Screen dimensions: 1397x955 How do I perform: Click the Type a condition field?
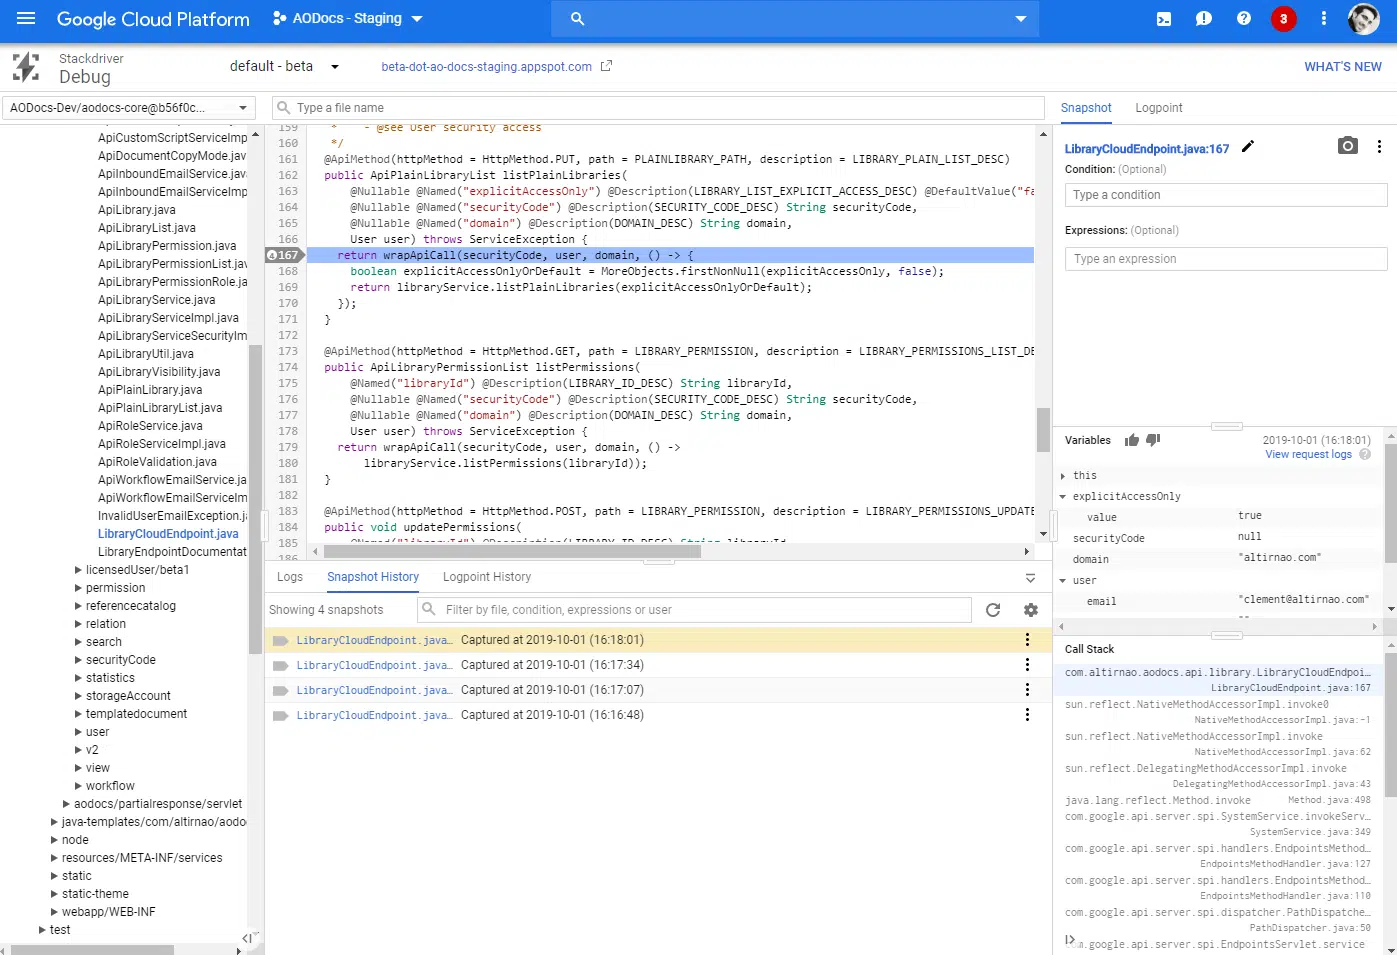pos(1226,195)
